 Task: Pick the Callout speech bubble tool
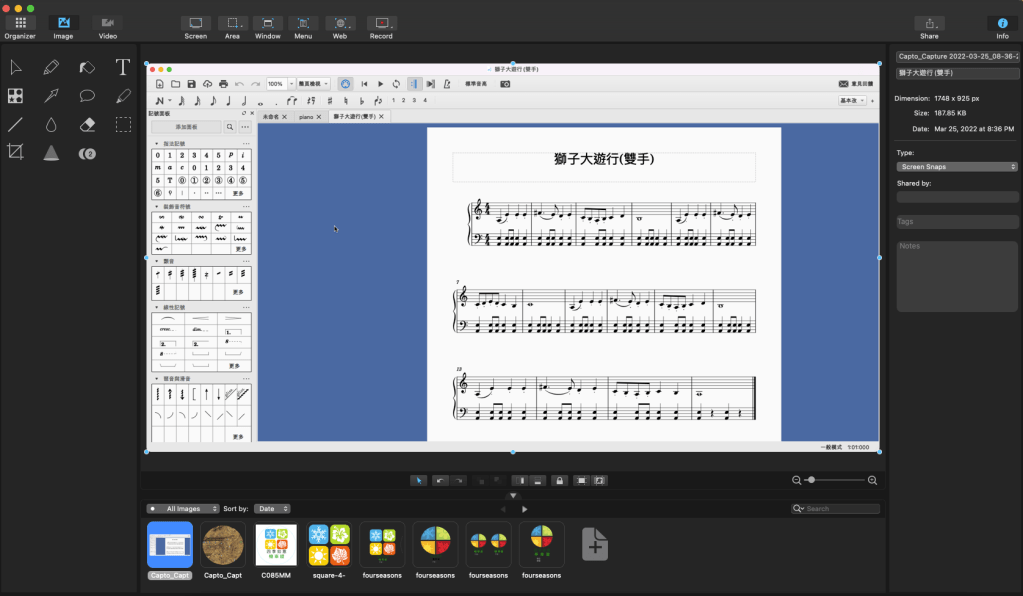click(x=87, y=96)
